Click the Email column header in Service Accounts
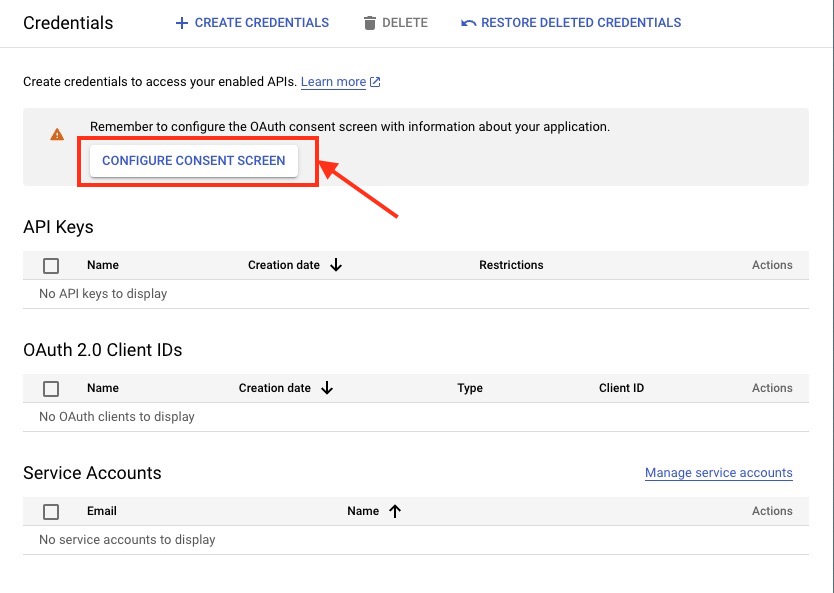 click(x=102, y=511)
